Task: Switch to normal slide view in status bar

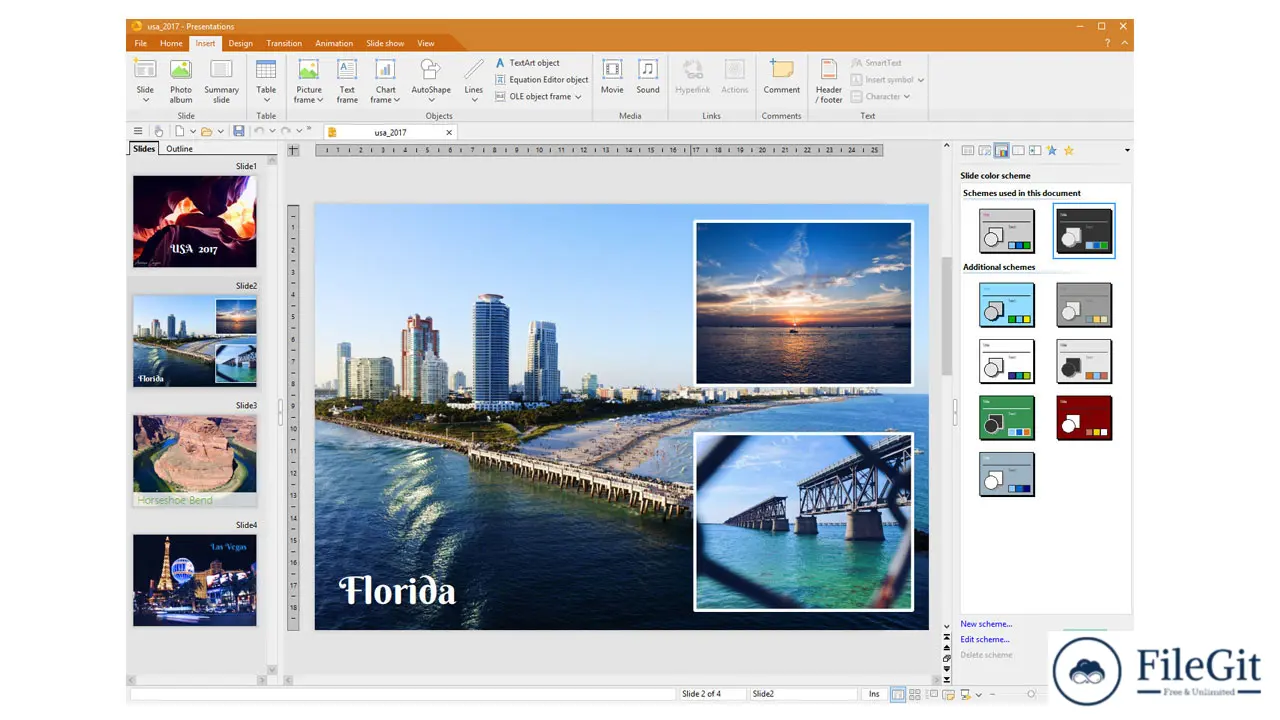Action: 898,694
